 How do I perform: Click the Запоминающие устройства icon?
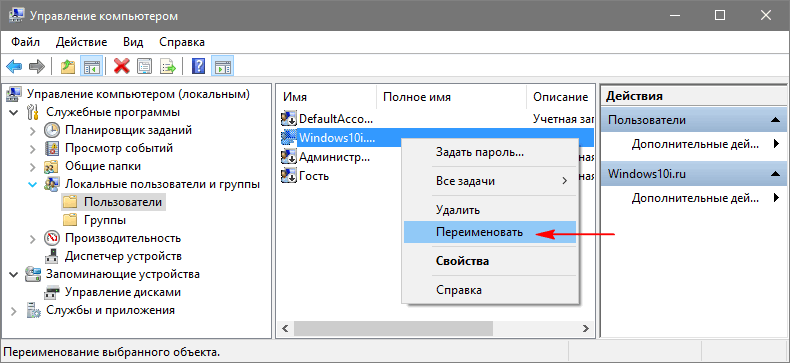pos(33,274)
